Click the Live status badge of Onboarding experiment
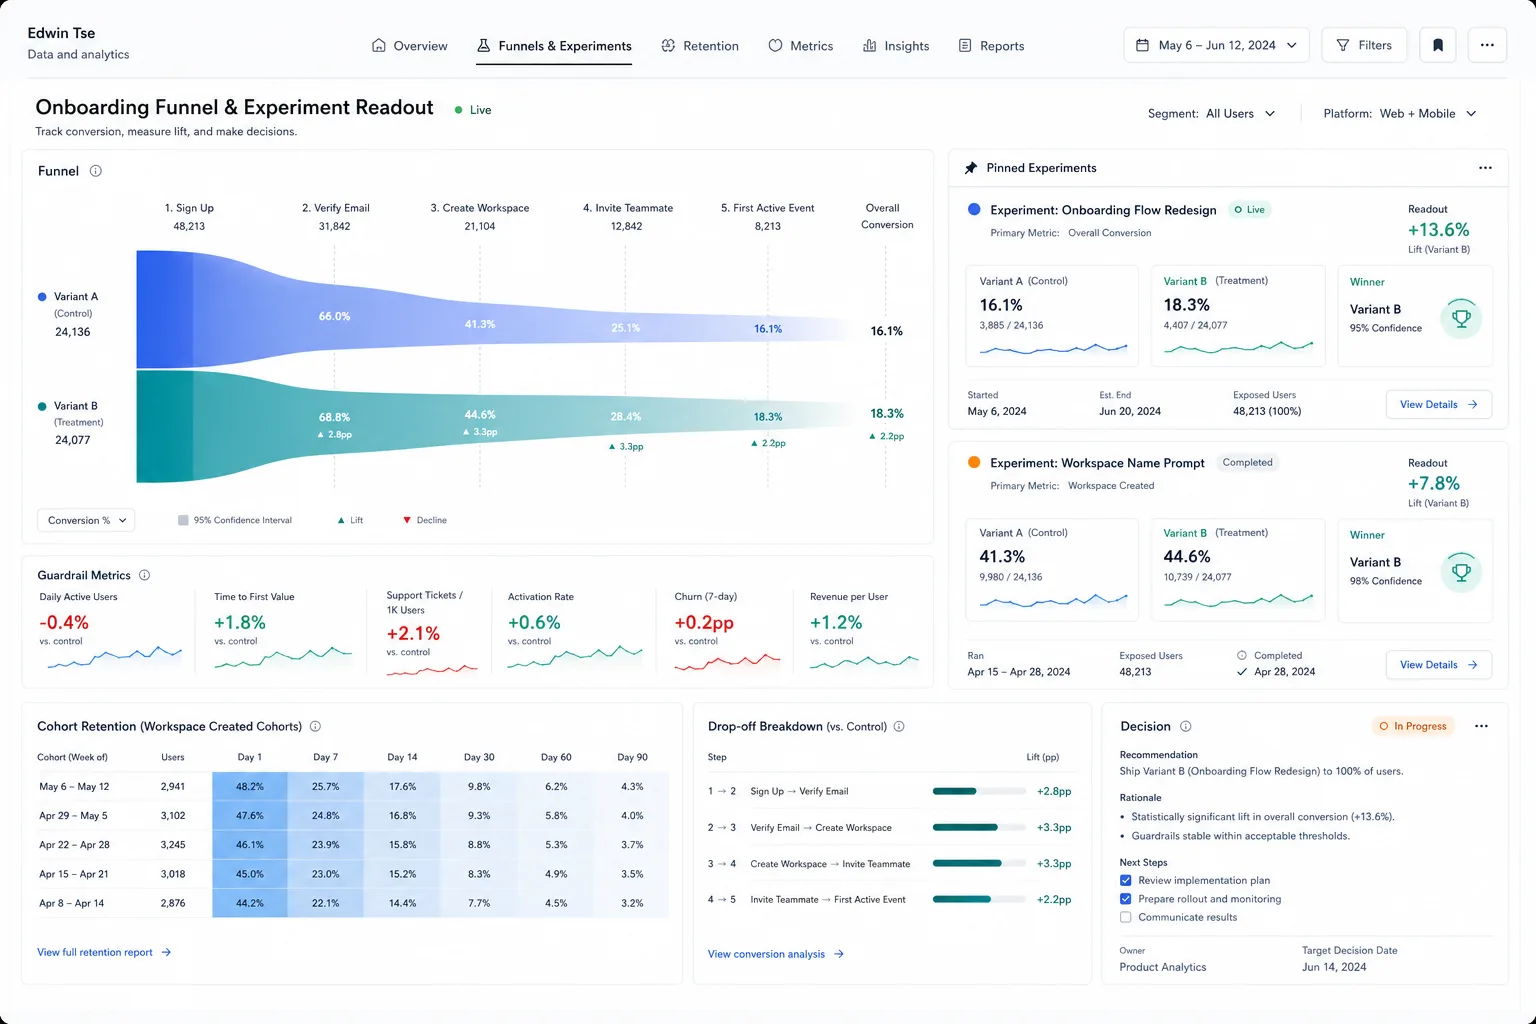1536x1024 pixels. (1249, 210)
